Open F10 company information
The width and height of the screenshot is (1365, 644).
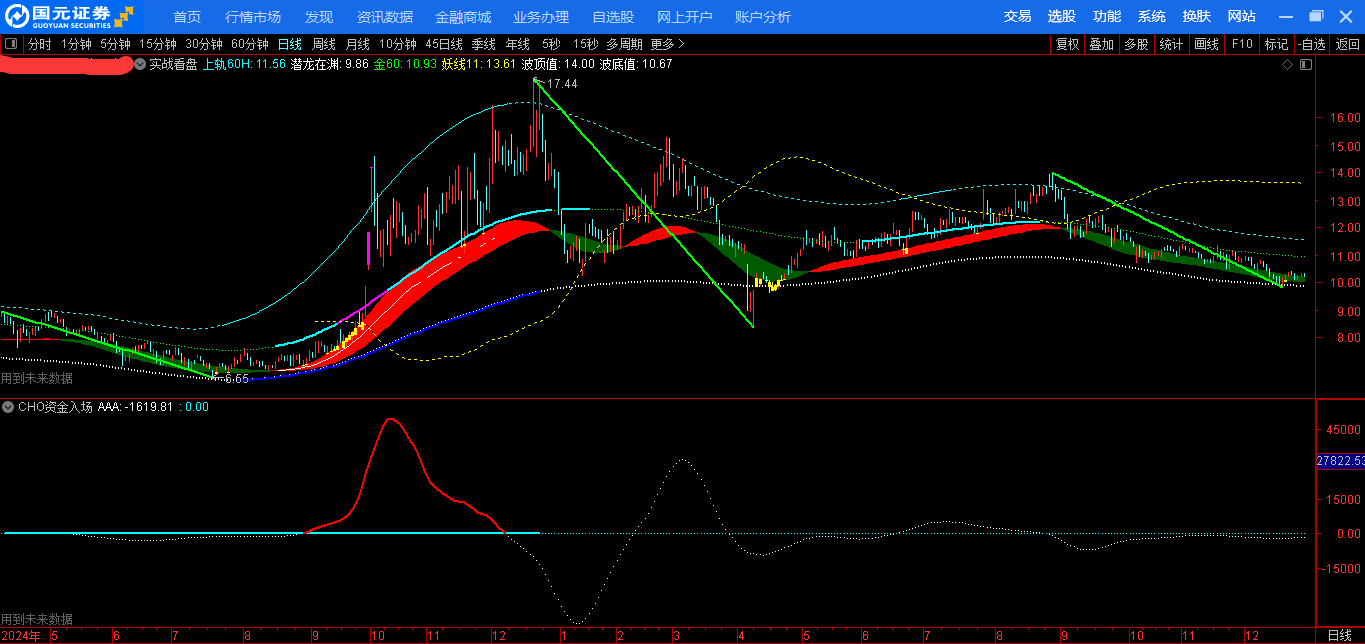point(1242,44)
